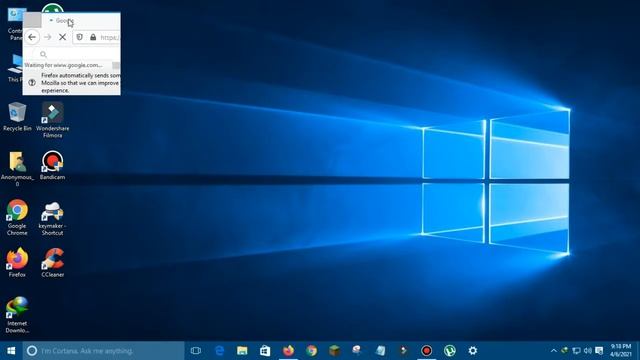Open the Minecraft block taskbar icon
The width and height of the screenshot is (640, 360).
click(334, 351)
